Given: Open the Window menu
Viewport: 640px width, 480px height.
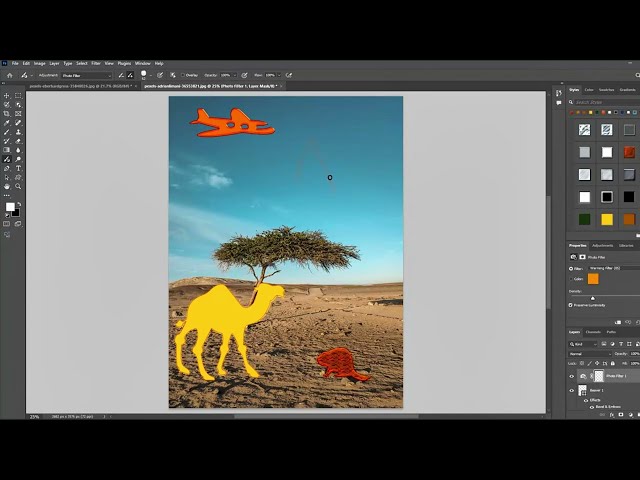Looking at the screenshot, I should point(142,63).
